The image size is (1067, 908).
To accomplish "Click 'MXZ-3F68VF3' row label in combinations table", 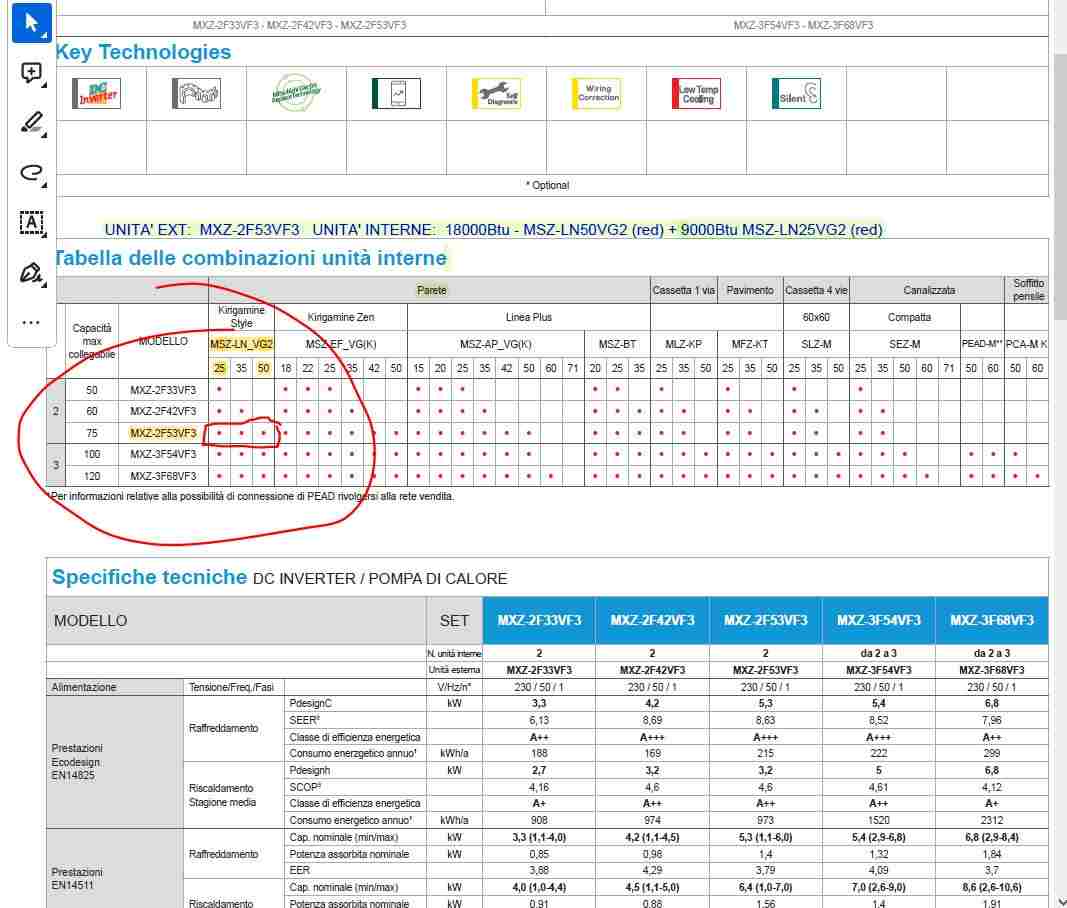I will [163, 476].
